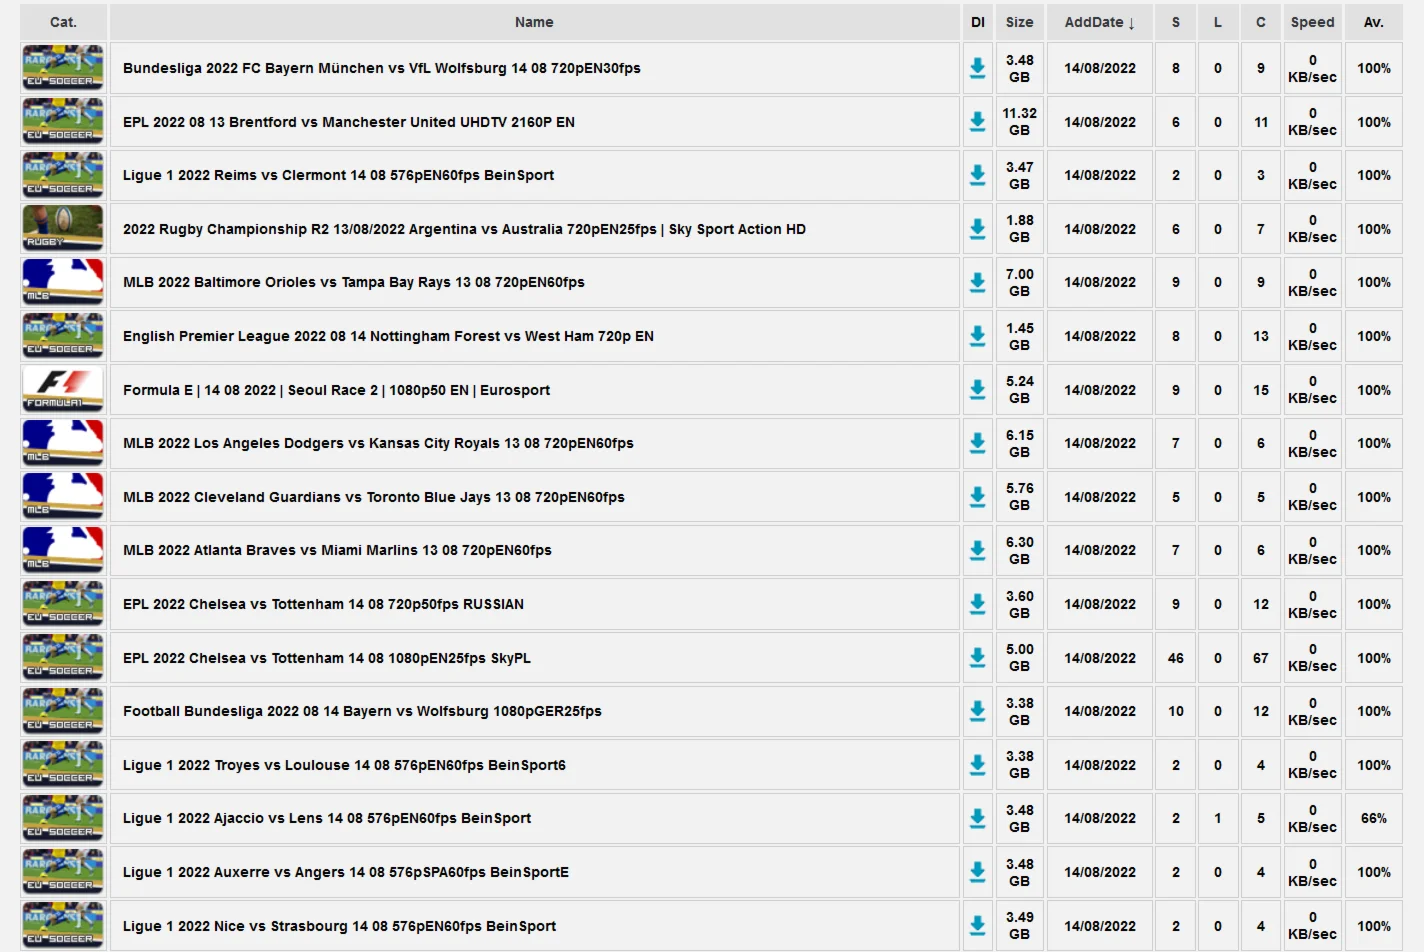Click seeders count 46 for Chelsea vs Tottenham SkyPL

(x=1176, y=658)
